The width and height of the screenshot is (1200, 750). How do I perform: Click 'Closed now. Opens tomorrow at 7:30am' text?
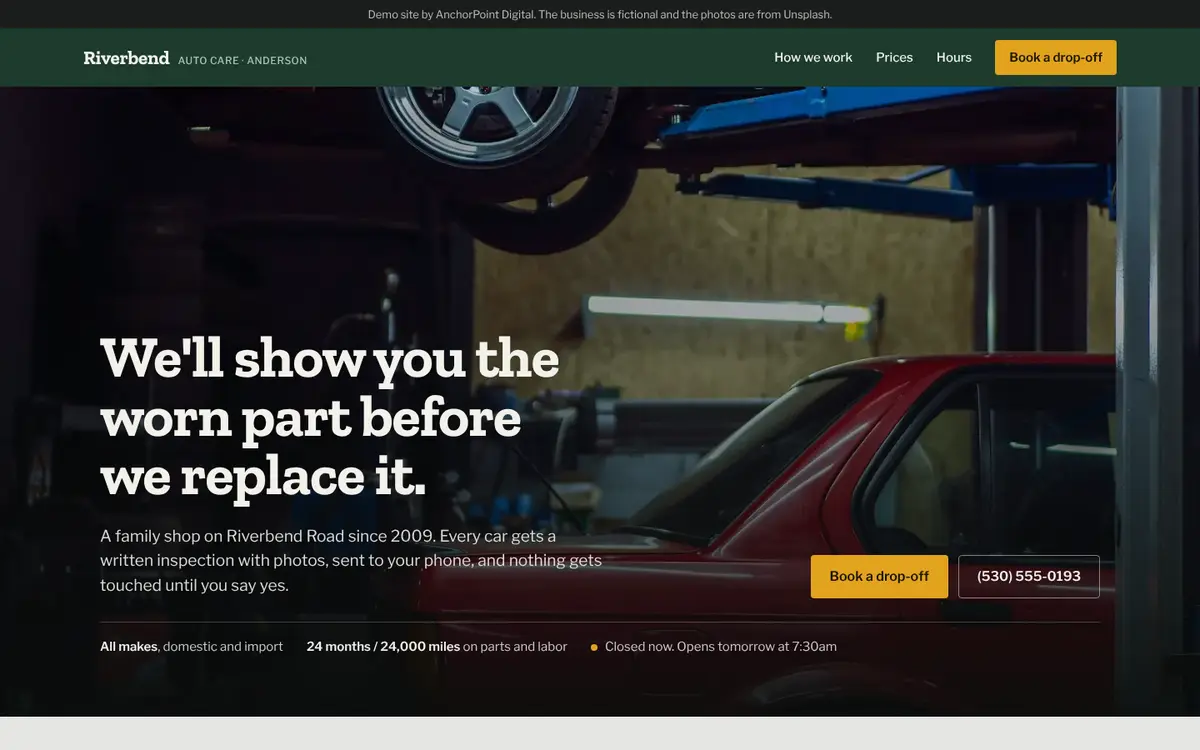point(720,647)
